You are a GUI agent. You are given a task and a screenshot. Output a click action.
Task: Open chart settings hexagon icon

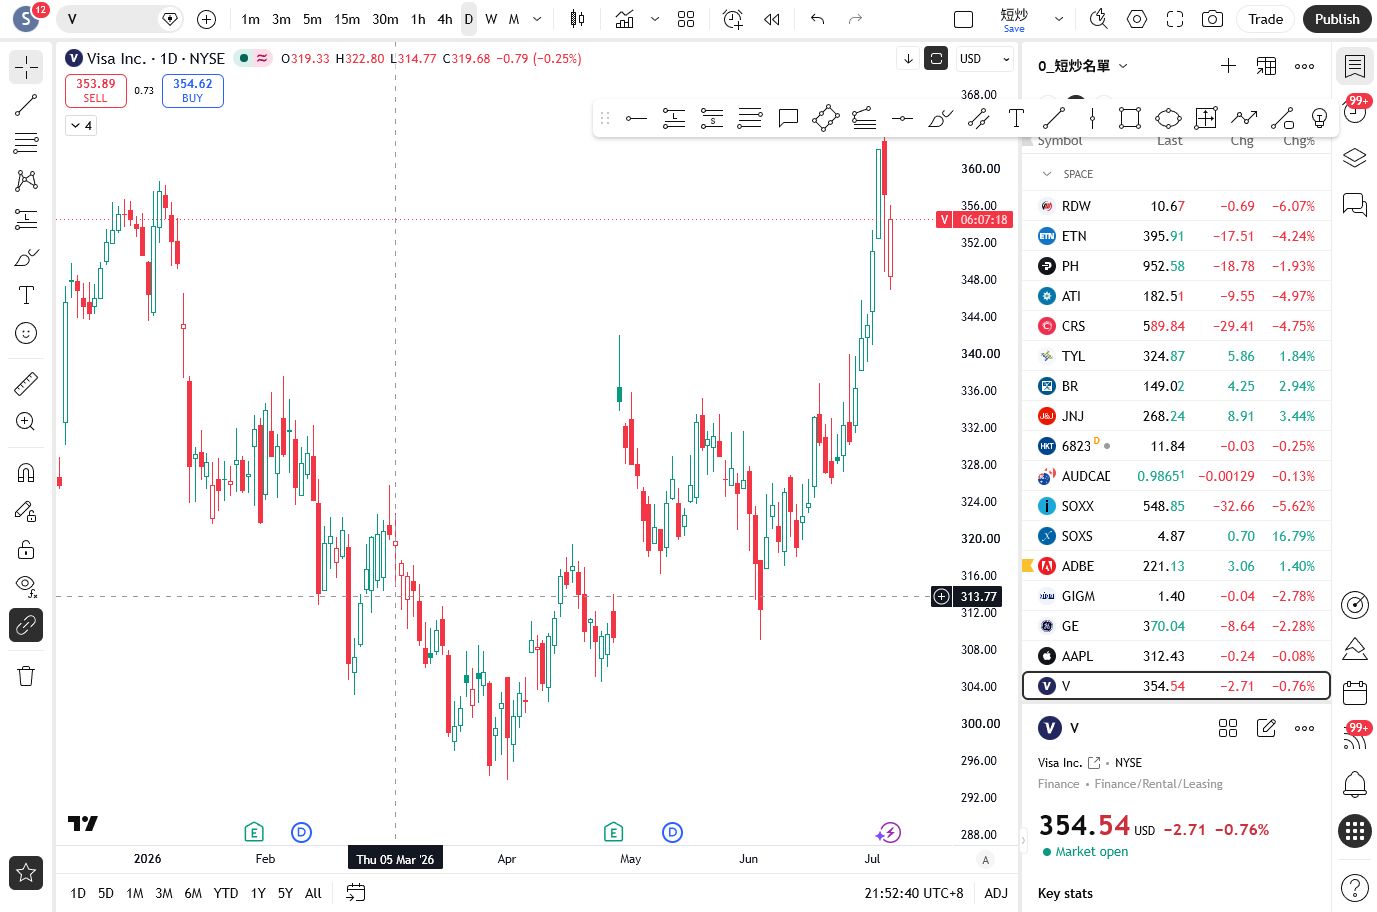point(1137,19)
